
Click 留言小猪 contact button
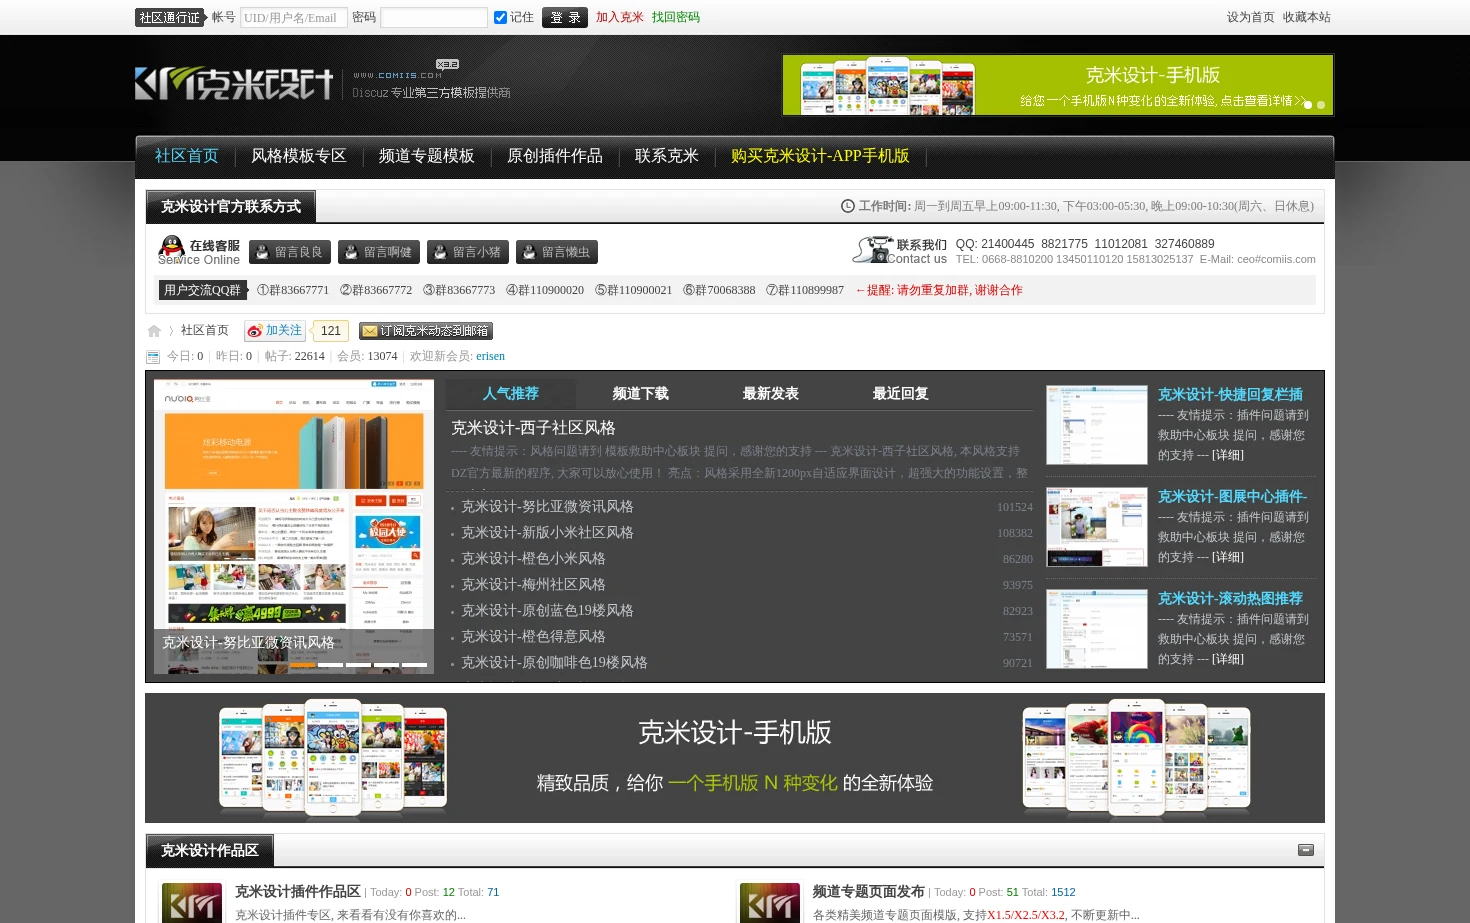(468, 252)
